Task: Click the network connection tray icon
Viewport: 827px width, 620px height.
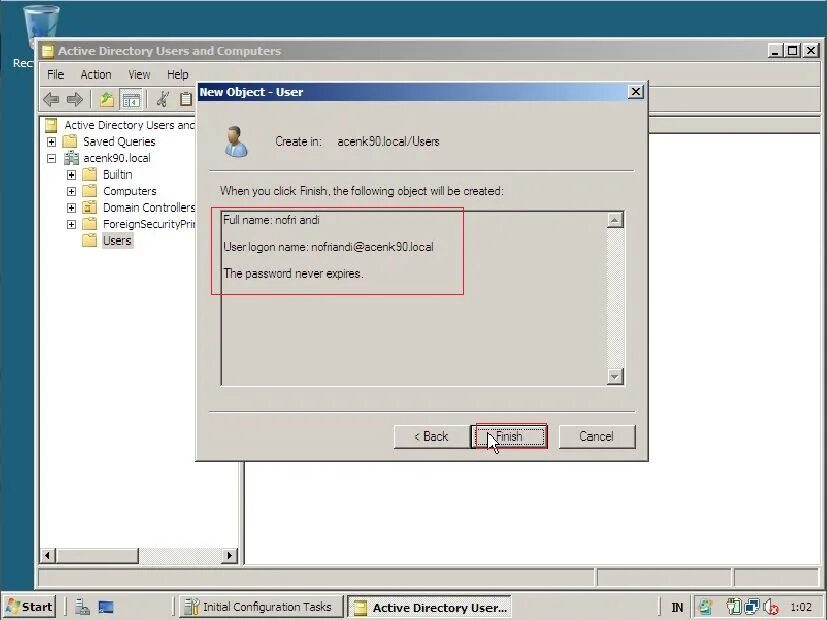Action: point(753,607)
